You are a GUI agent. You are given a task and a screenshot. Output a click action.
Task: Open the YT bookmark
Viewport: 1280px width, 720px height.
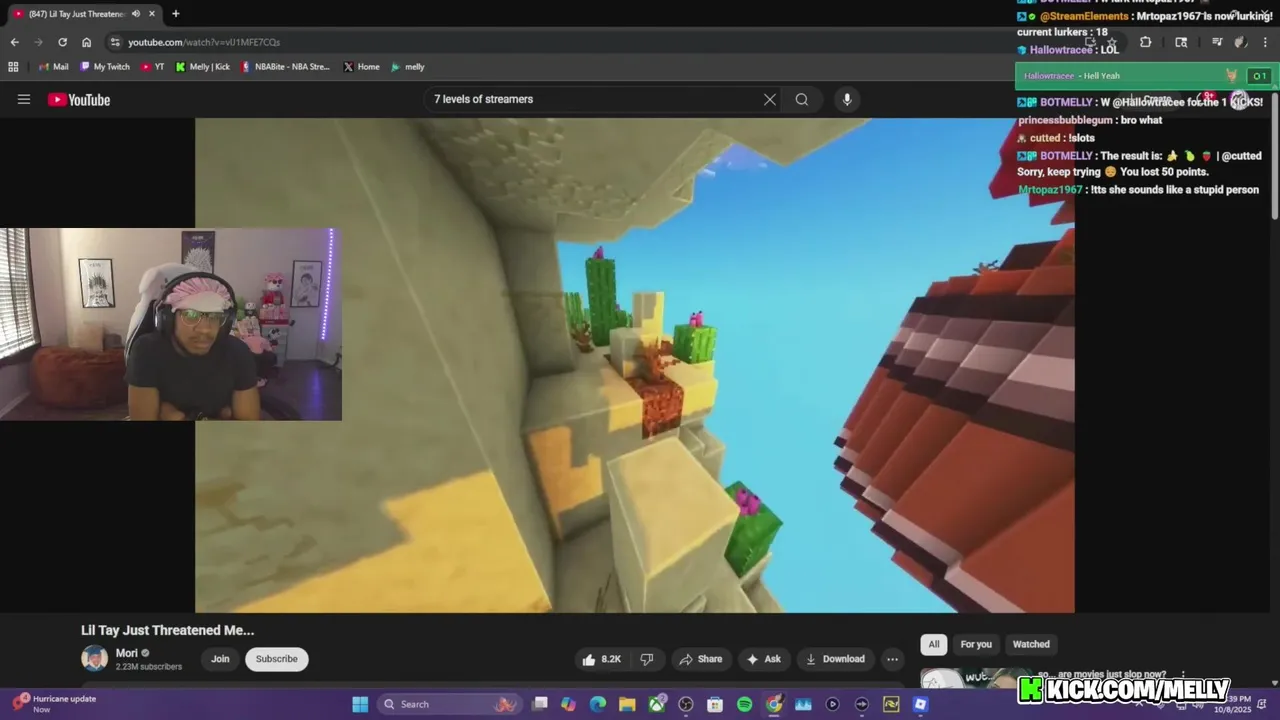coord(153,67)
